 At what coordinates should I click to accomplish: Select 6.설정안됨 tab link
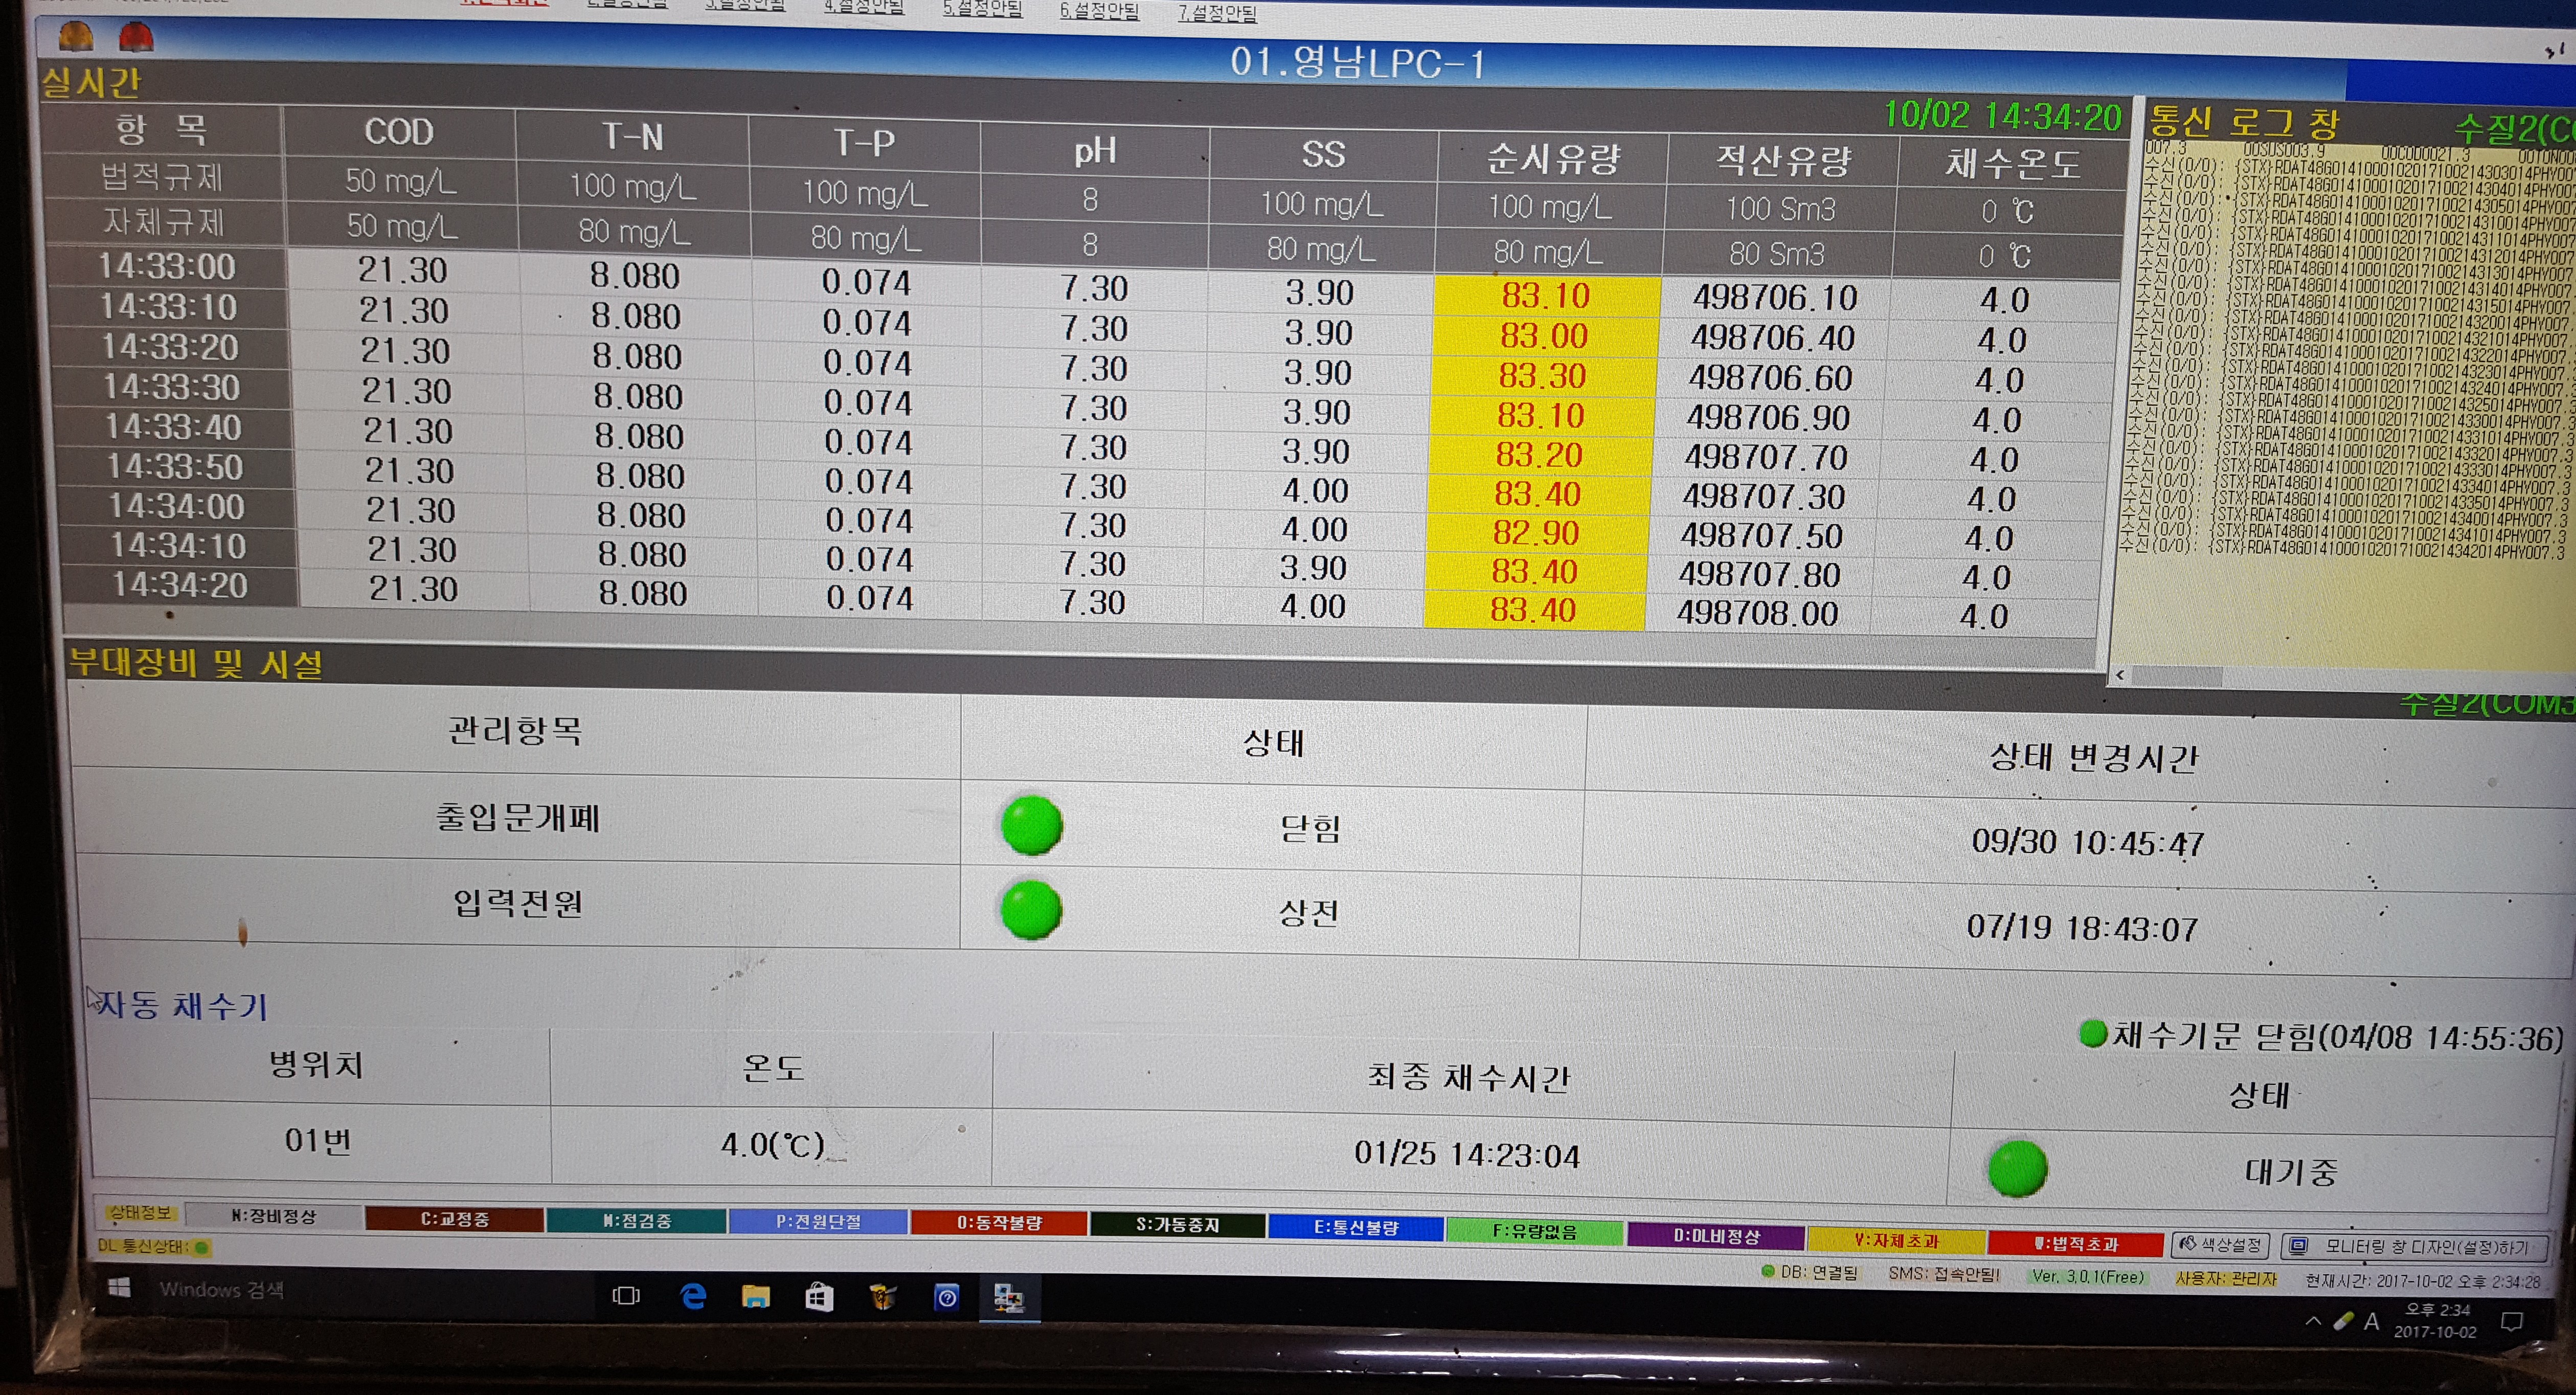coord(1099,11)
